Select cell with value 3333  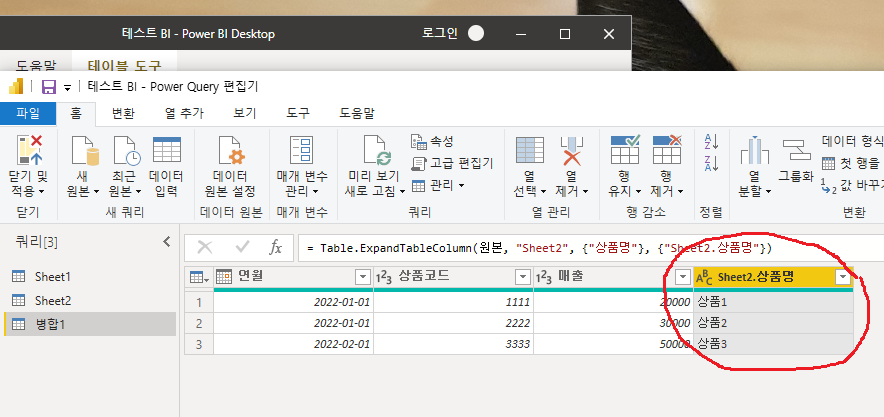pos(453,344)
